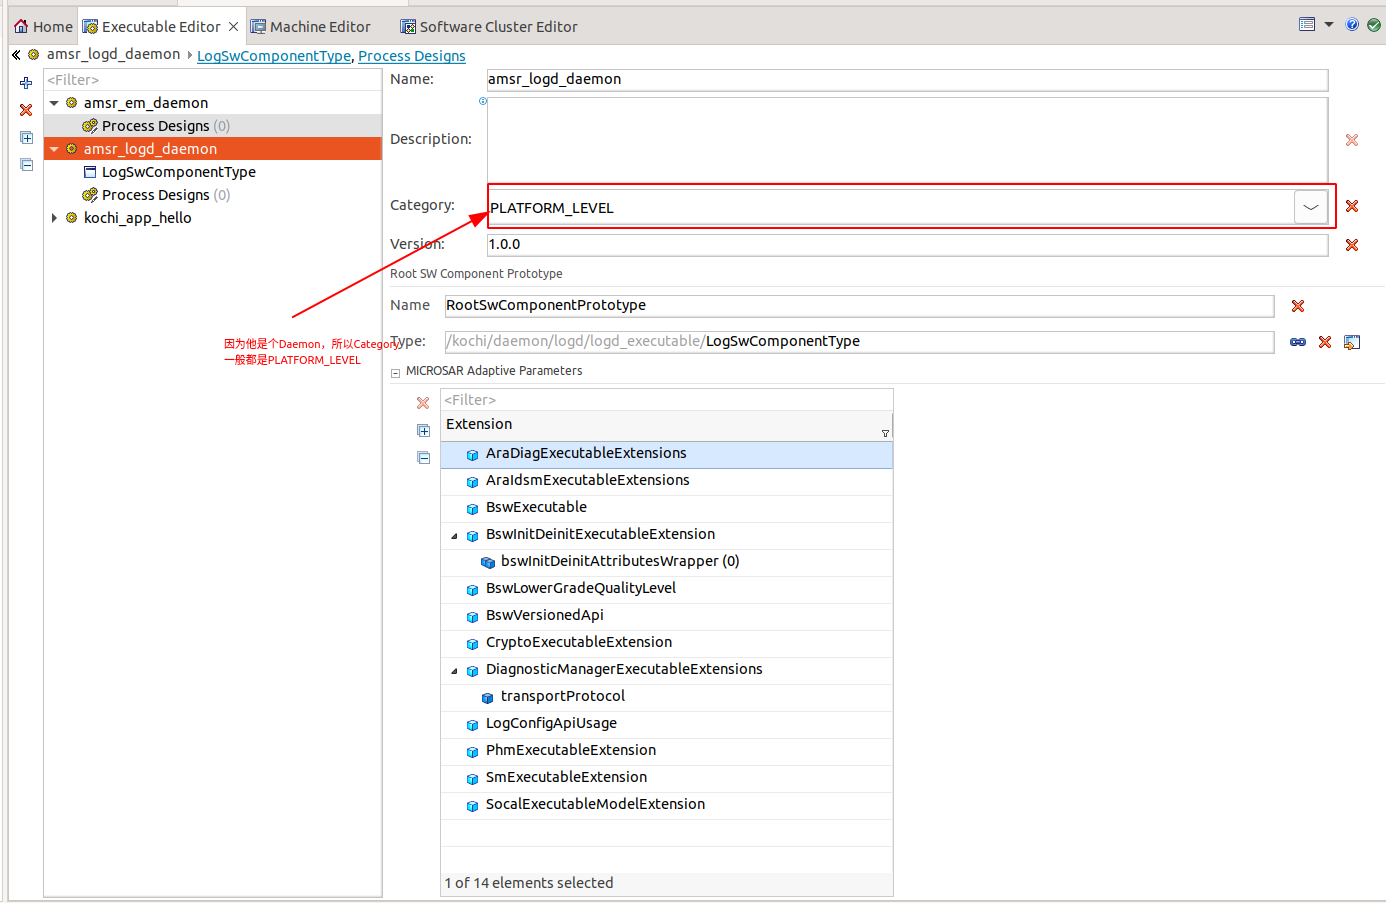Click the Version field showing 1.0.0

click(x=907, y=245)
